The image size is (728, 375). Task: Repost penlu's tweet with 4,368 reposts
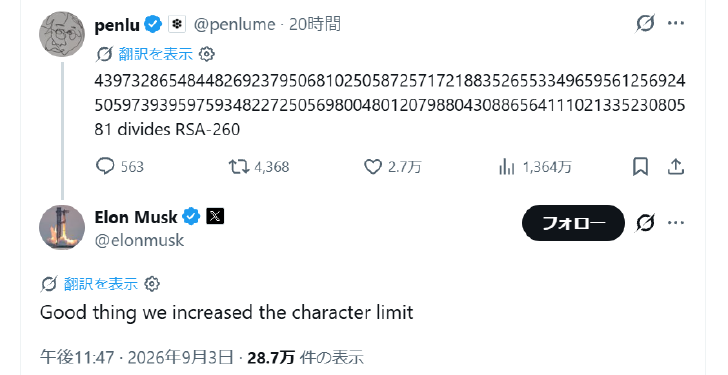[x=239, y=166]
